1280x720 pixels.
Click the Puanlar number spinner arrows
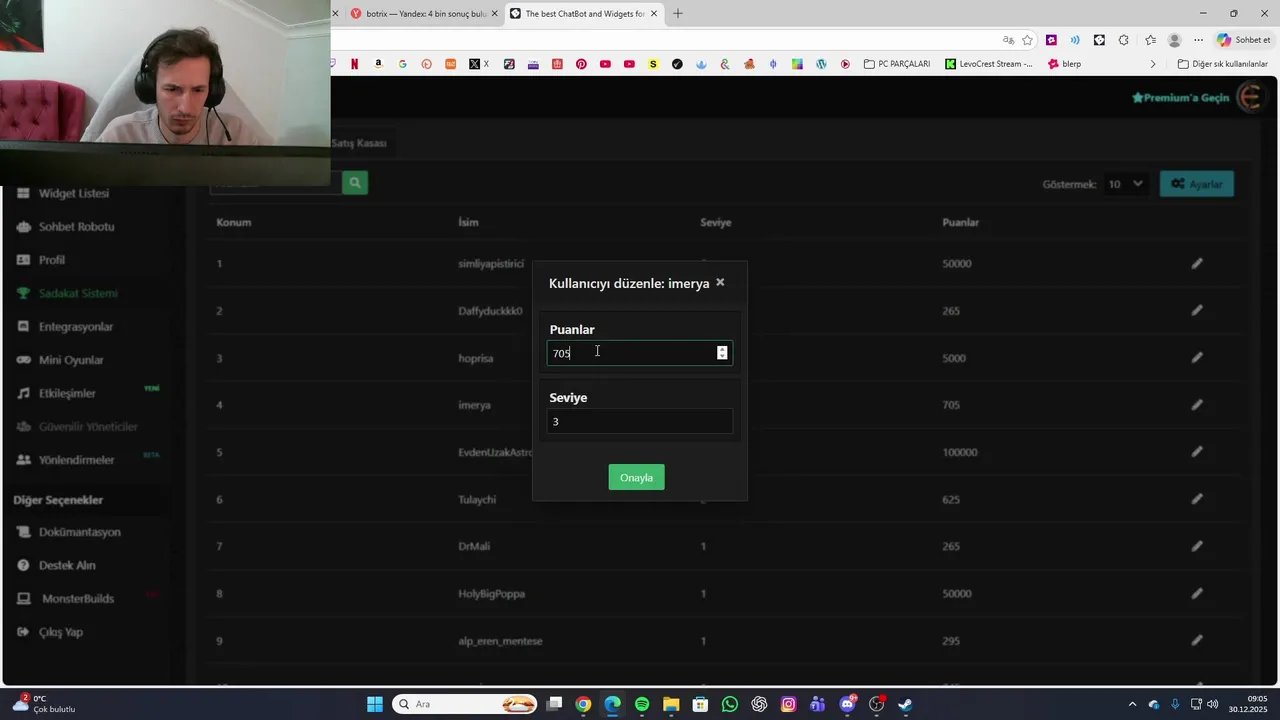click(722, 353)
